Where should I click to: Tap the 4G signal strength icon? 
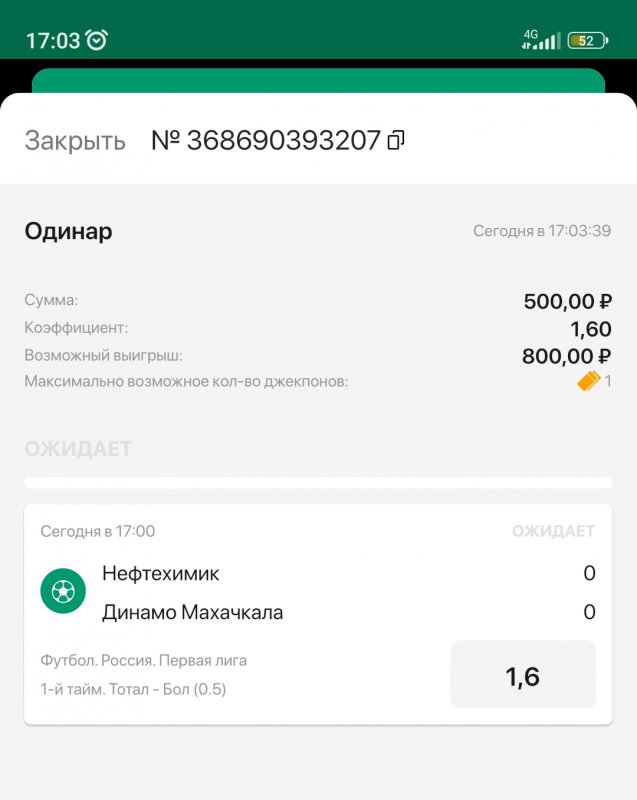541,40
